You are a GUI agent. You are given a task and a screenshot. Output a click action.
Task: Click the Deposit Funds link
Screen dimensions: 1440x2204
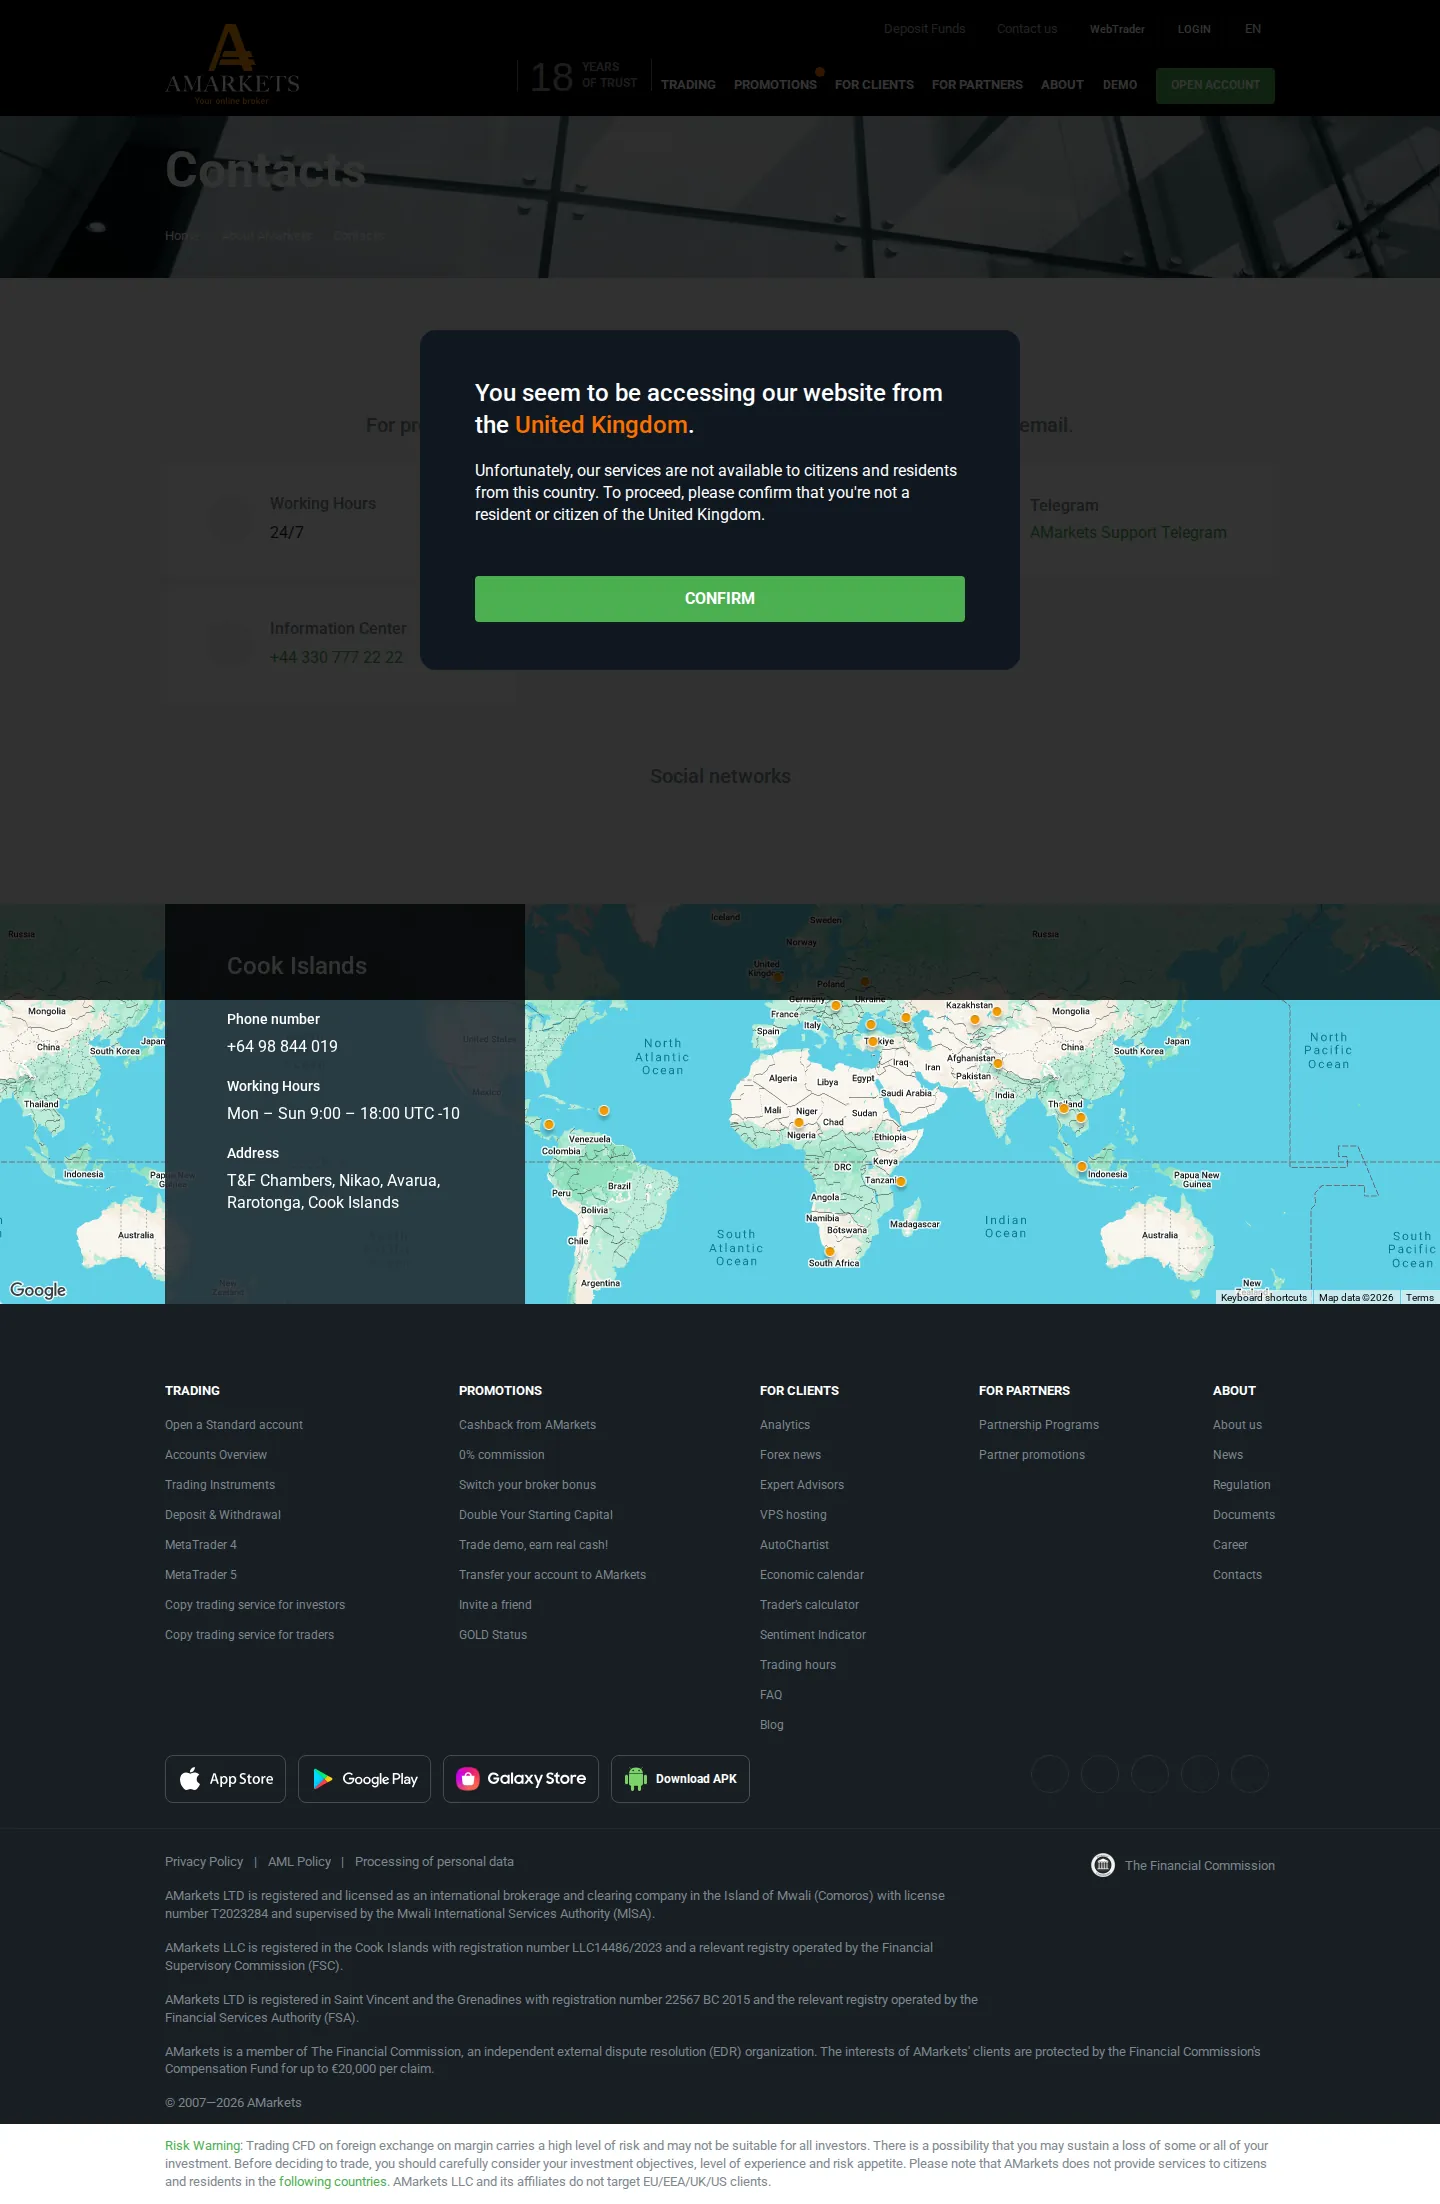(x=925, y=29)
